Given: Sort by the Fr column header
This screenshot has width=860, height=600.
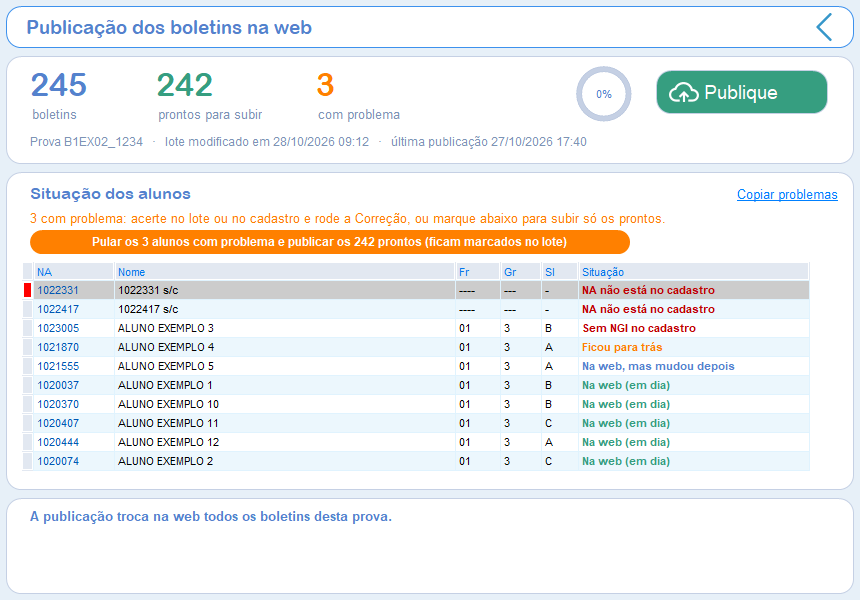Looking at the screenshot, I should pyautogui.click(x=478, y=272).
